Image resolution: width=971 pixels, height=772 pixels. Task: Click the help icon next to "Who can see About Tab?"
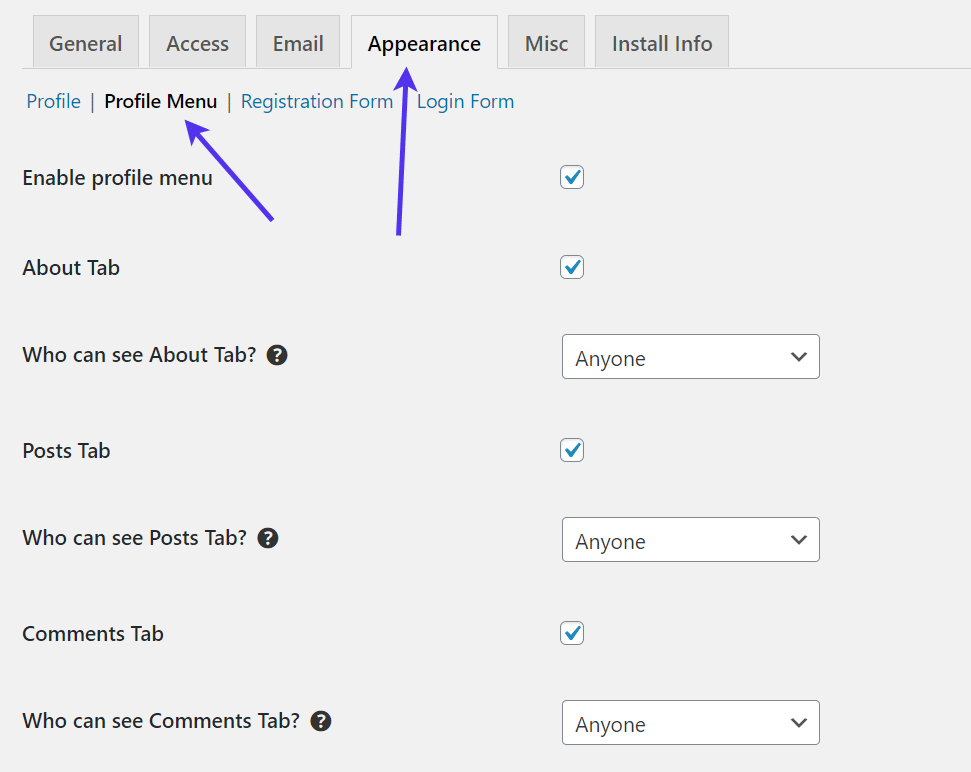click(x=278, y=355)
